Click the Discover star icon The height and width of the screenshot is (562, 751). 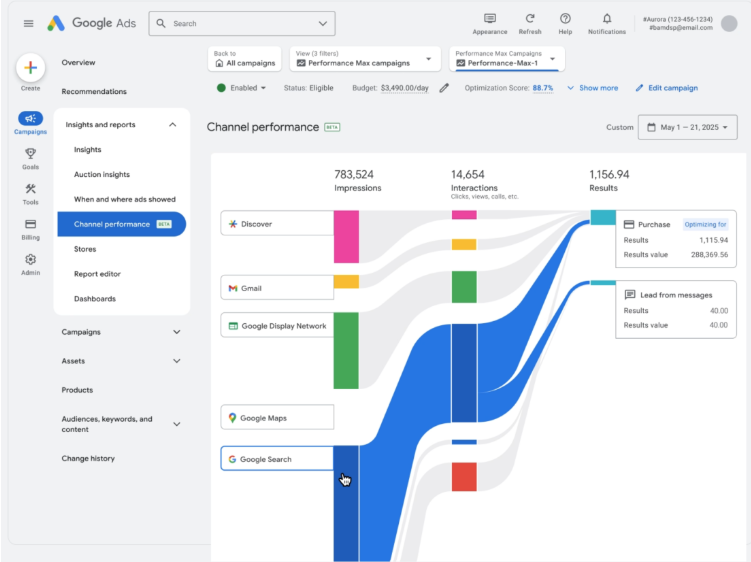point(233,224)
